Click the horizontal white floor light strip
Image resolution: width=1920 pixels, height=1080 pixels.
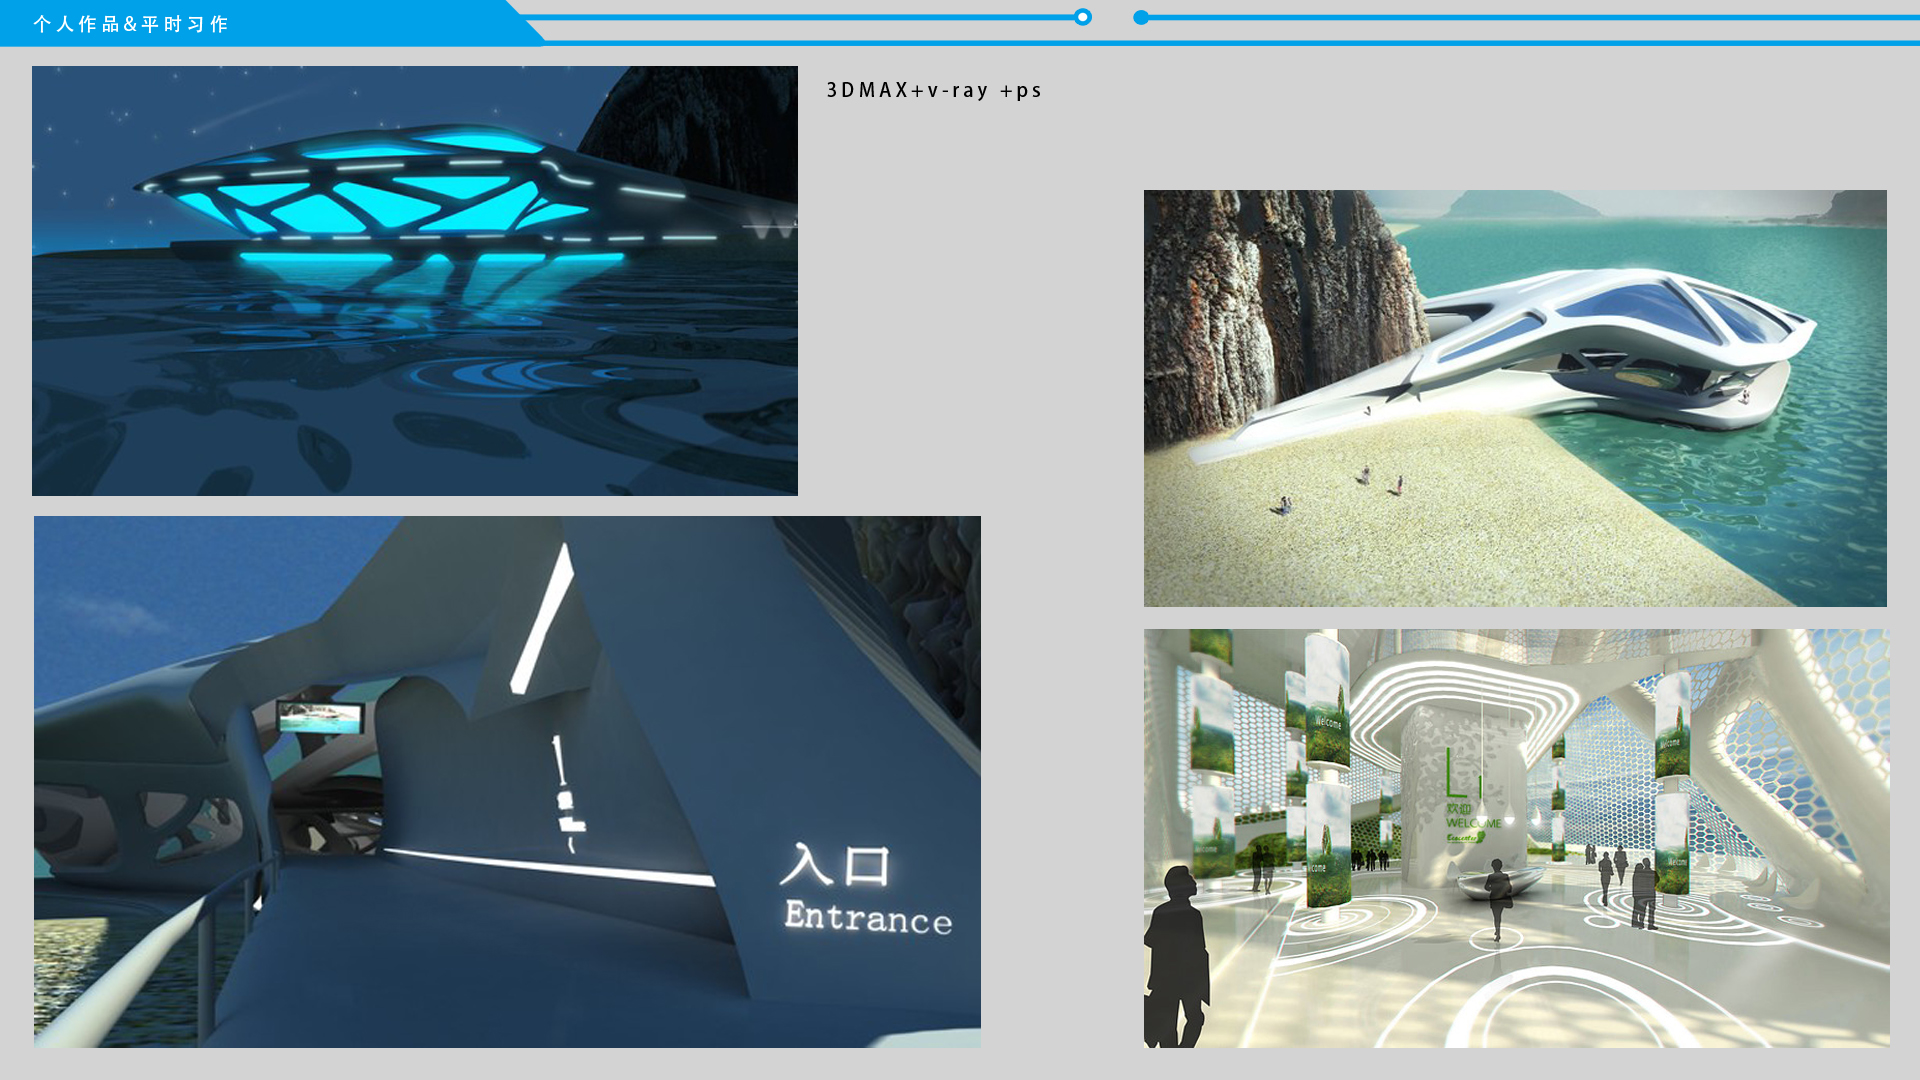click(x=548, y=866)
